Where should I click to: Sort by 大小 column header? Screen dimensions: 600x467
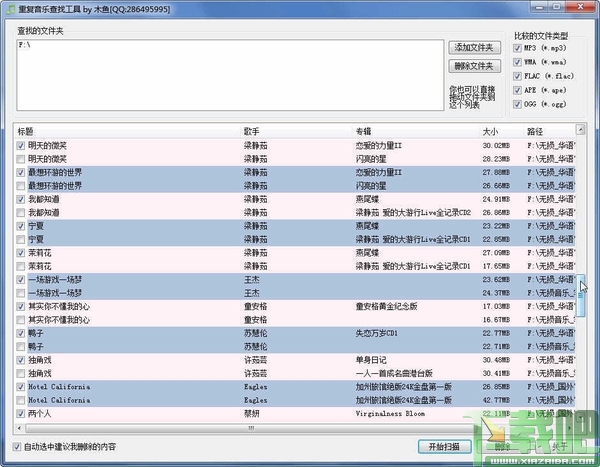(501, 131)
